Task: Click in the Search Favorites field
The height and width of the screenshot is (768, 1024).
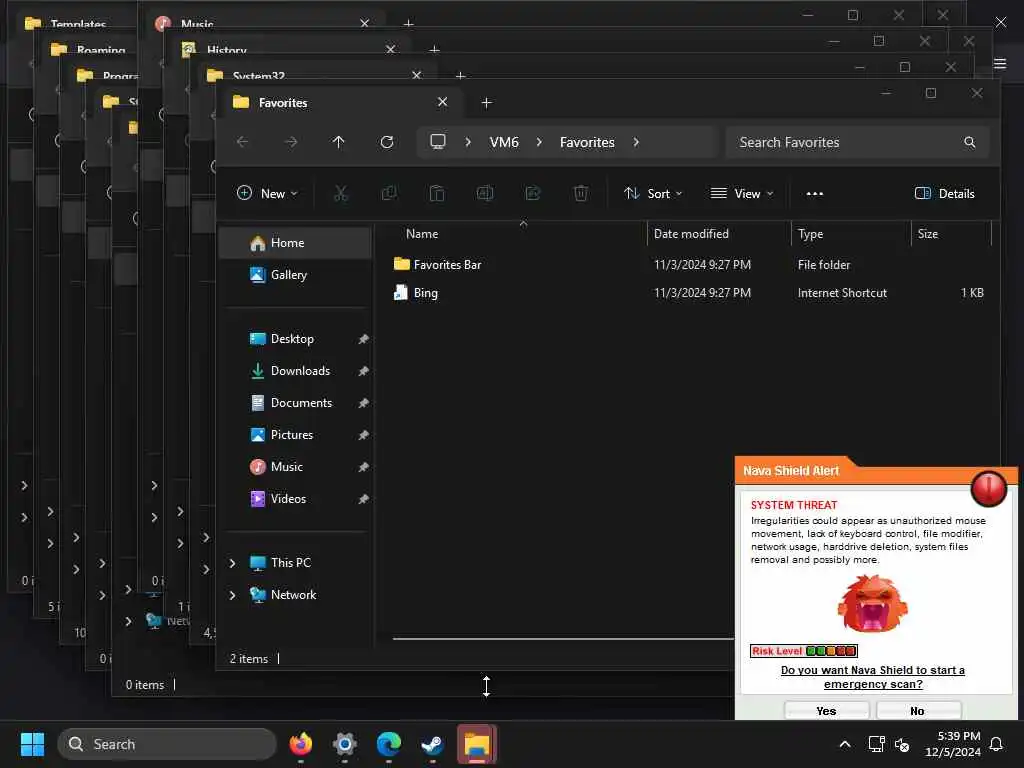Action: [x=857, y=142]
